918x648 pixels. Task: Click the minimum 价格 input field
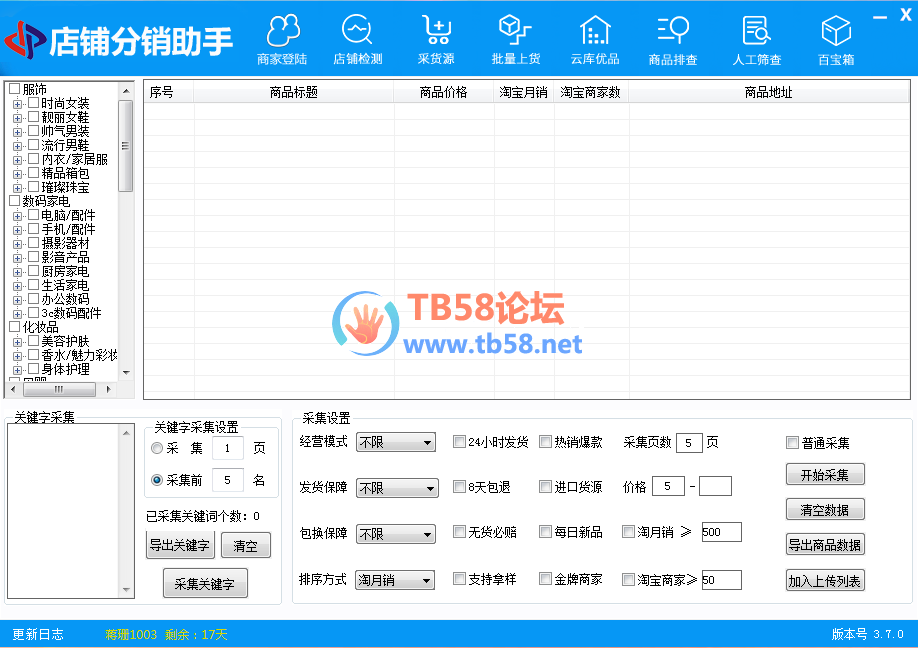668,486
